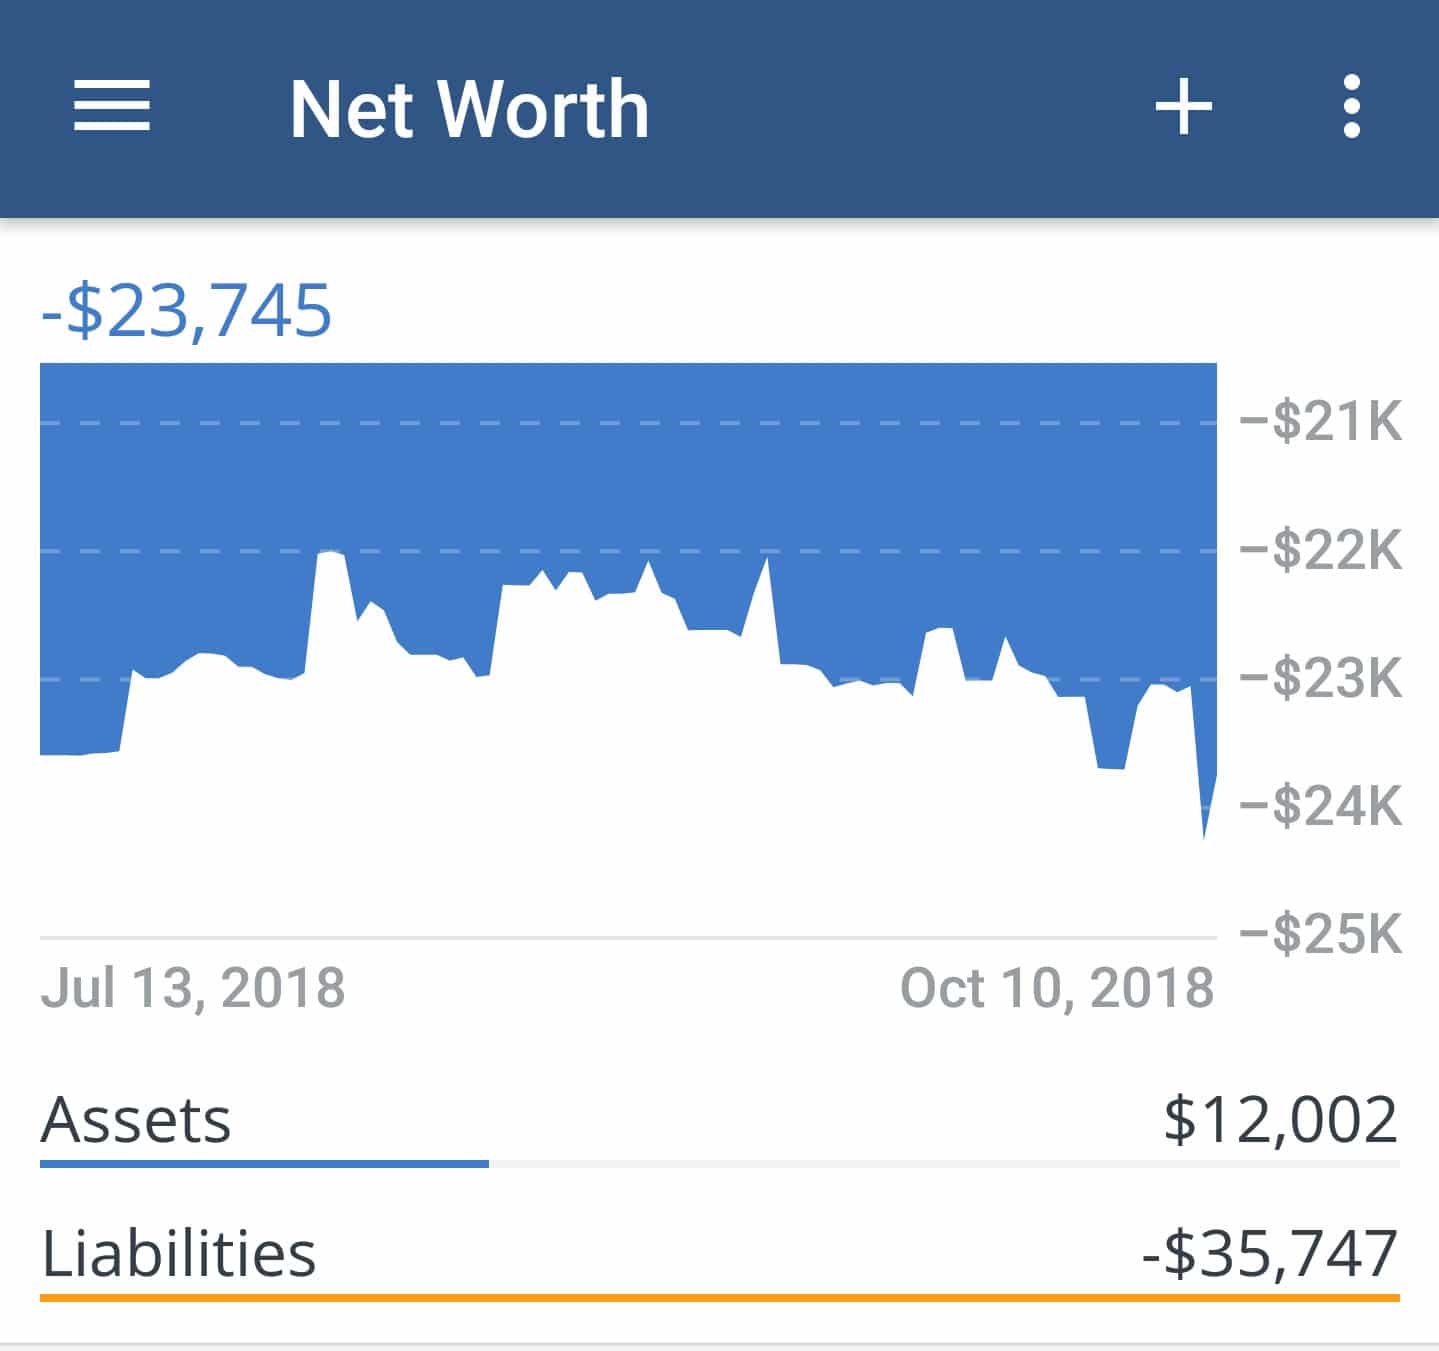
Task: Tap the orange Liabilities progress bar
Action: coord(720,1298)
